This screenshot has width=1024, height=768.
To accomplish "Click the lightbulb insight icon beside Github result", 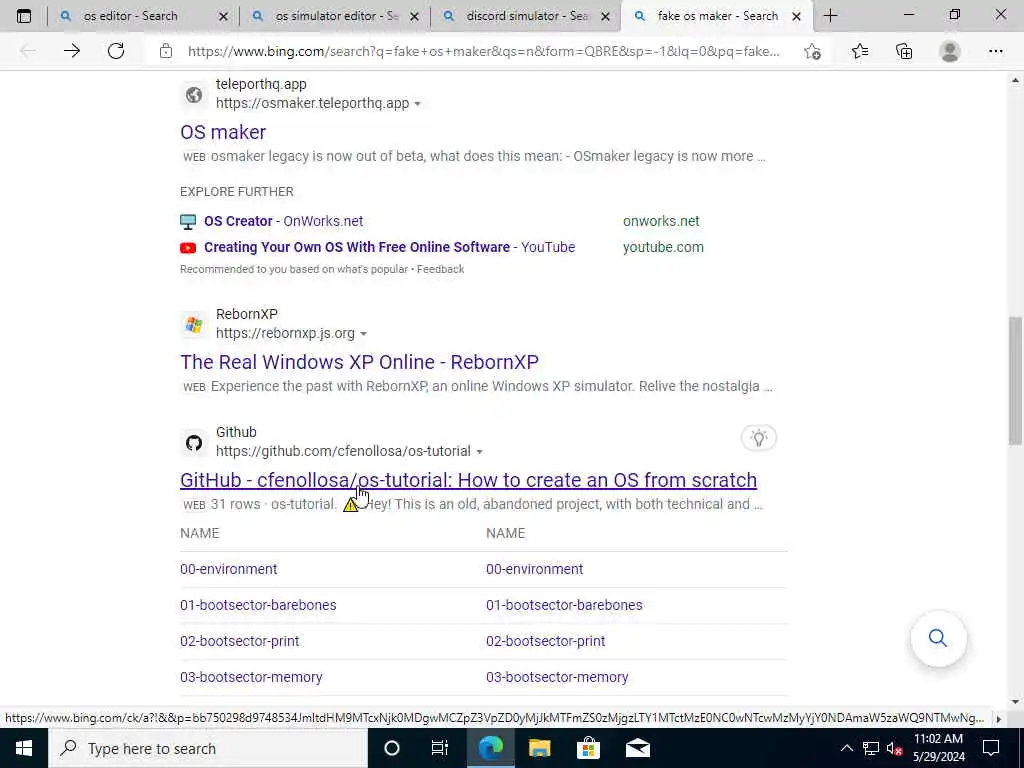I will pyautogui.click(x=759, y=438).
